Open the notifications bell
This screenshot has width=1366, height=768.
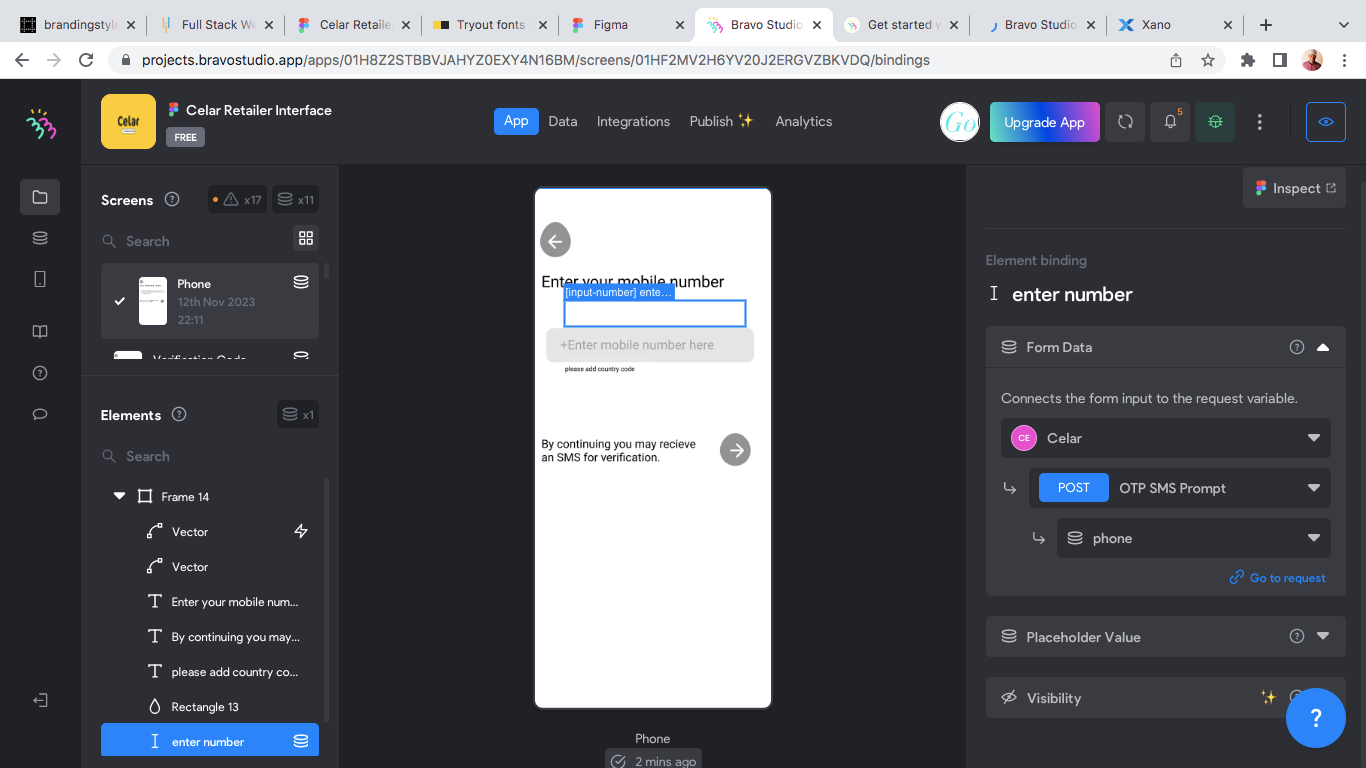pyautogui.click(x=1170, y=122)
